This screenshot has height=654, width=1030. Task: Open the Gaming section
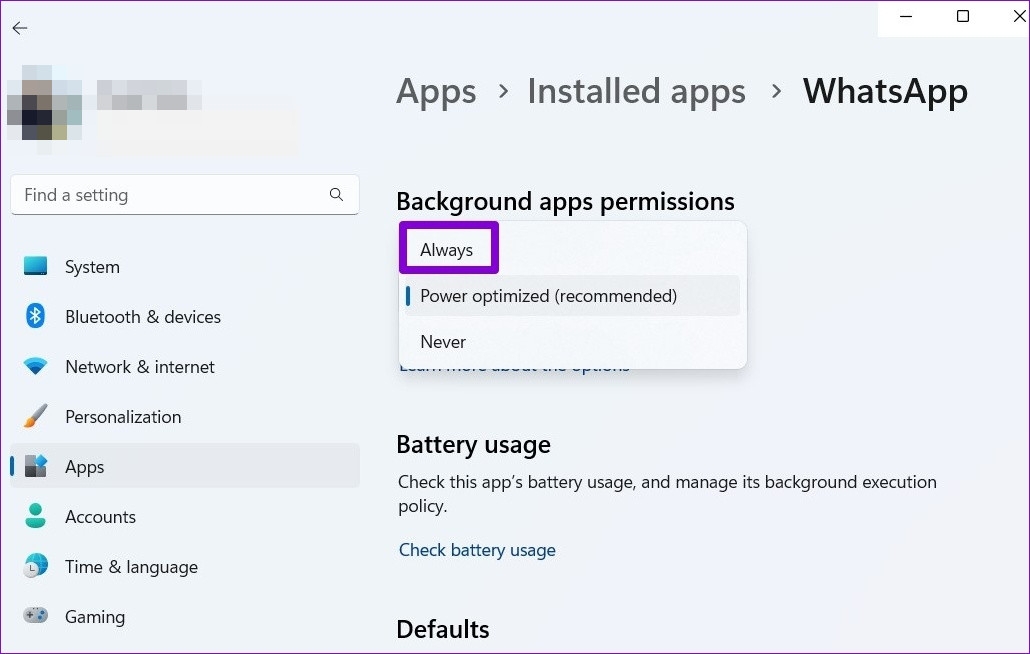click(36, 616)
